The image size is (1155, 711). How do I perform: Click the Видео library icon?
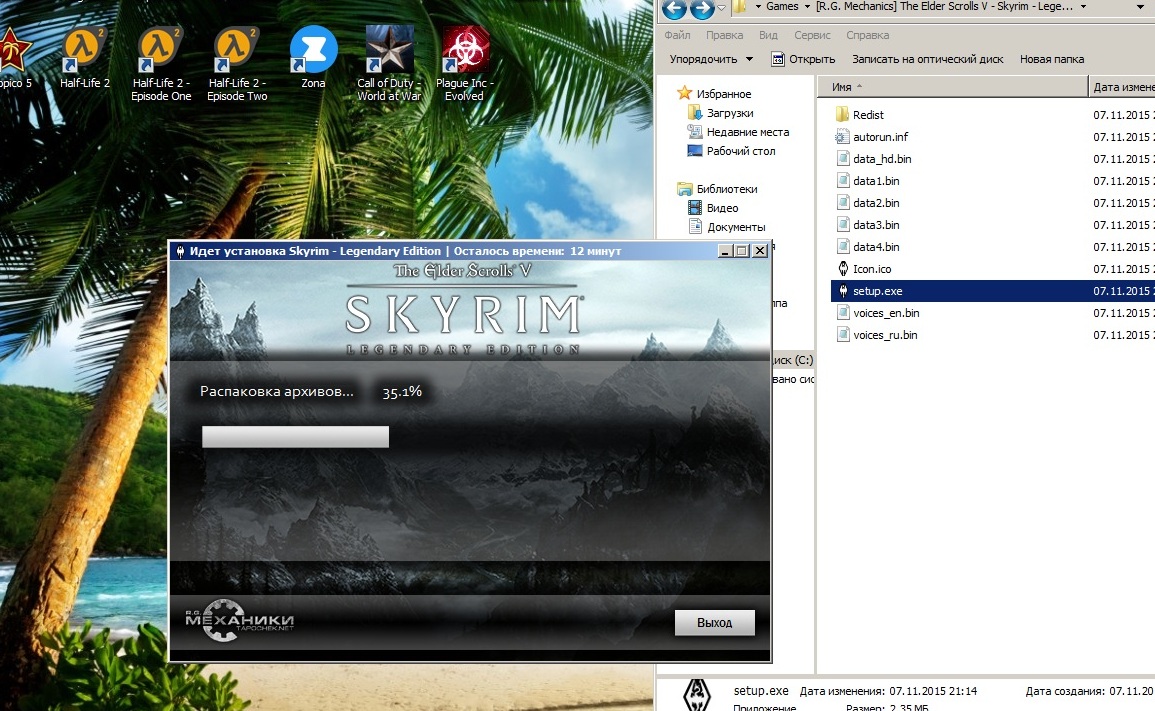click(694, 208)
